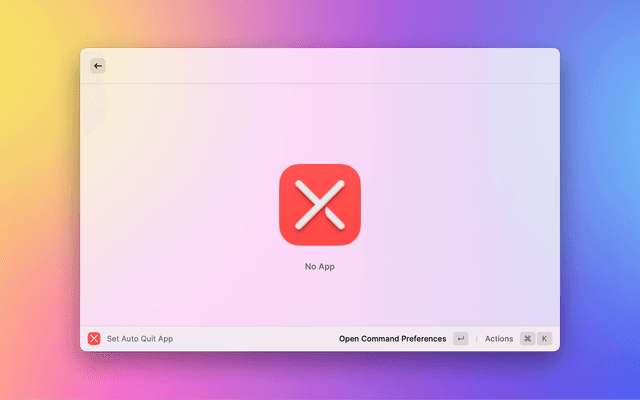Click the white cross inside the center icon
This screenshot has width=640, height=400.
320,204
